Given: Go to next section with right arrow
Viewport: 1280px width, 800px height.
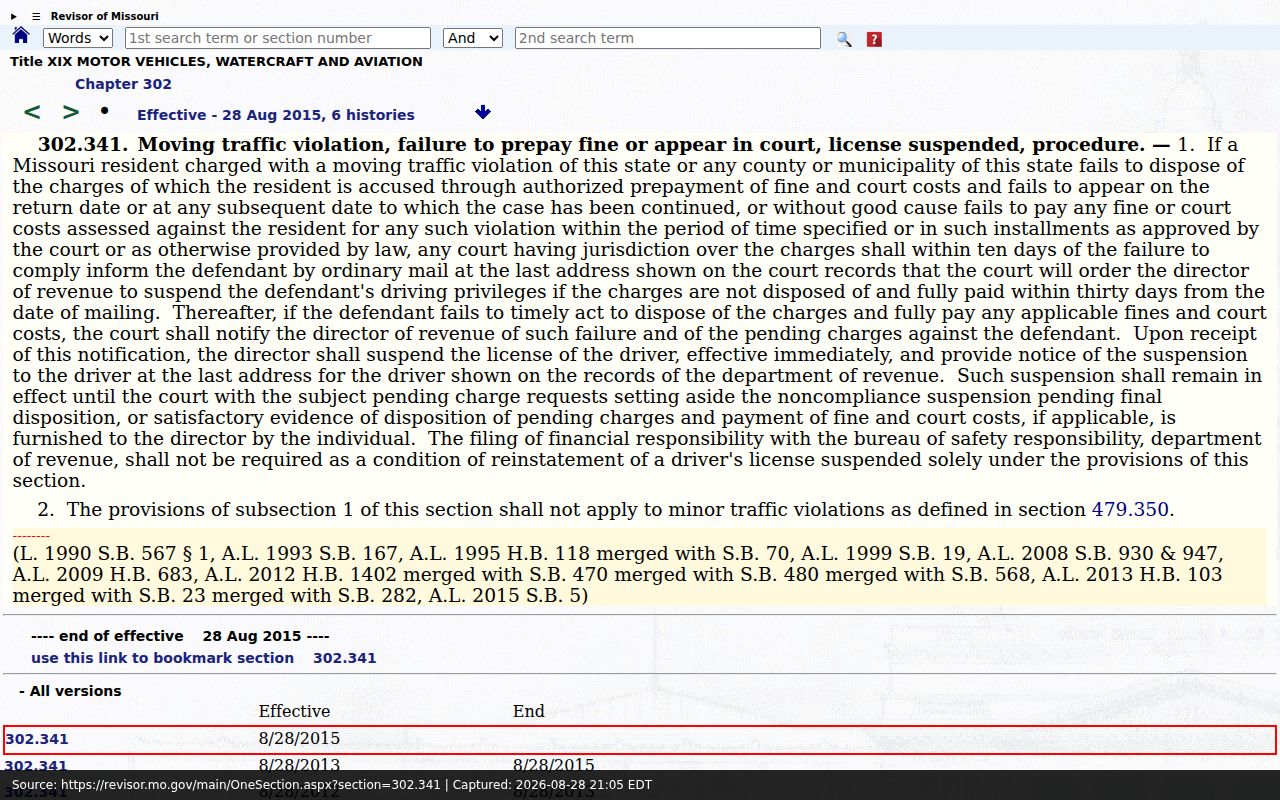Looking at the screenshot, I should tap(71, 112).
